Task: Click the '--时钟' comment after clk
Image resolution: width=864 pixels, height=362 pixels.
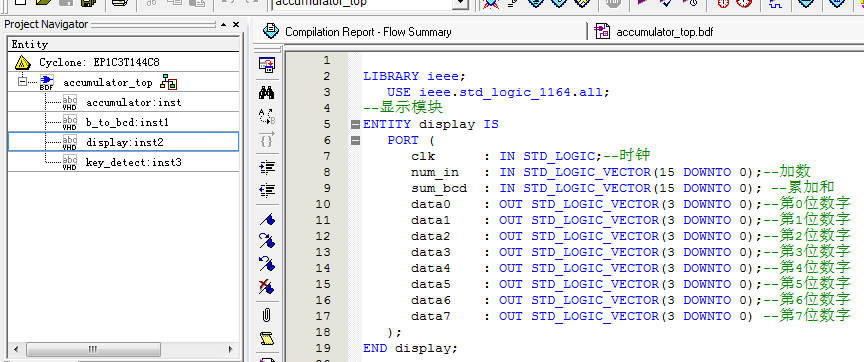Action: coord(627,155)
